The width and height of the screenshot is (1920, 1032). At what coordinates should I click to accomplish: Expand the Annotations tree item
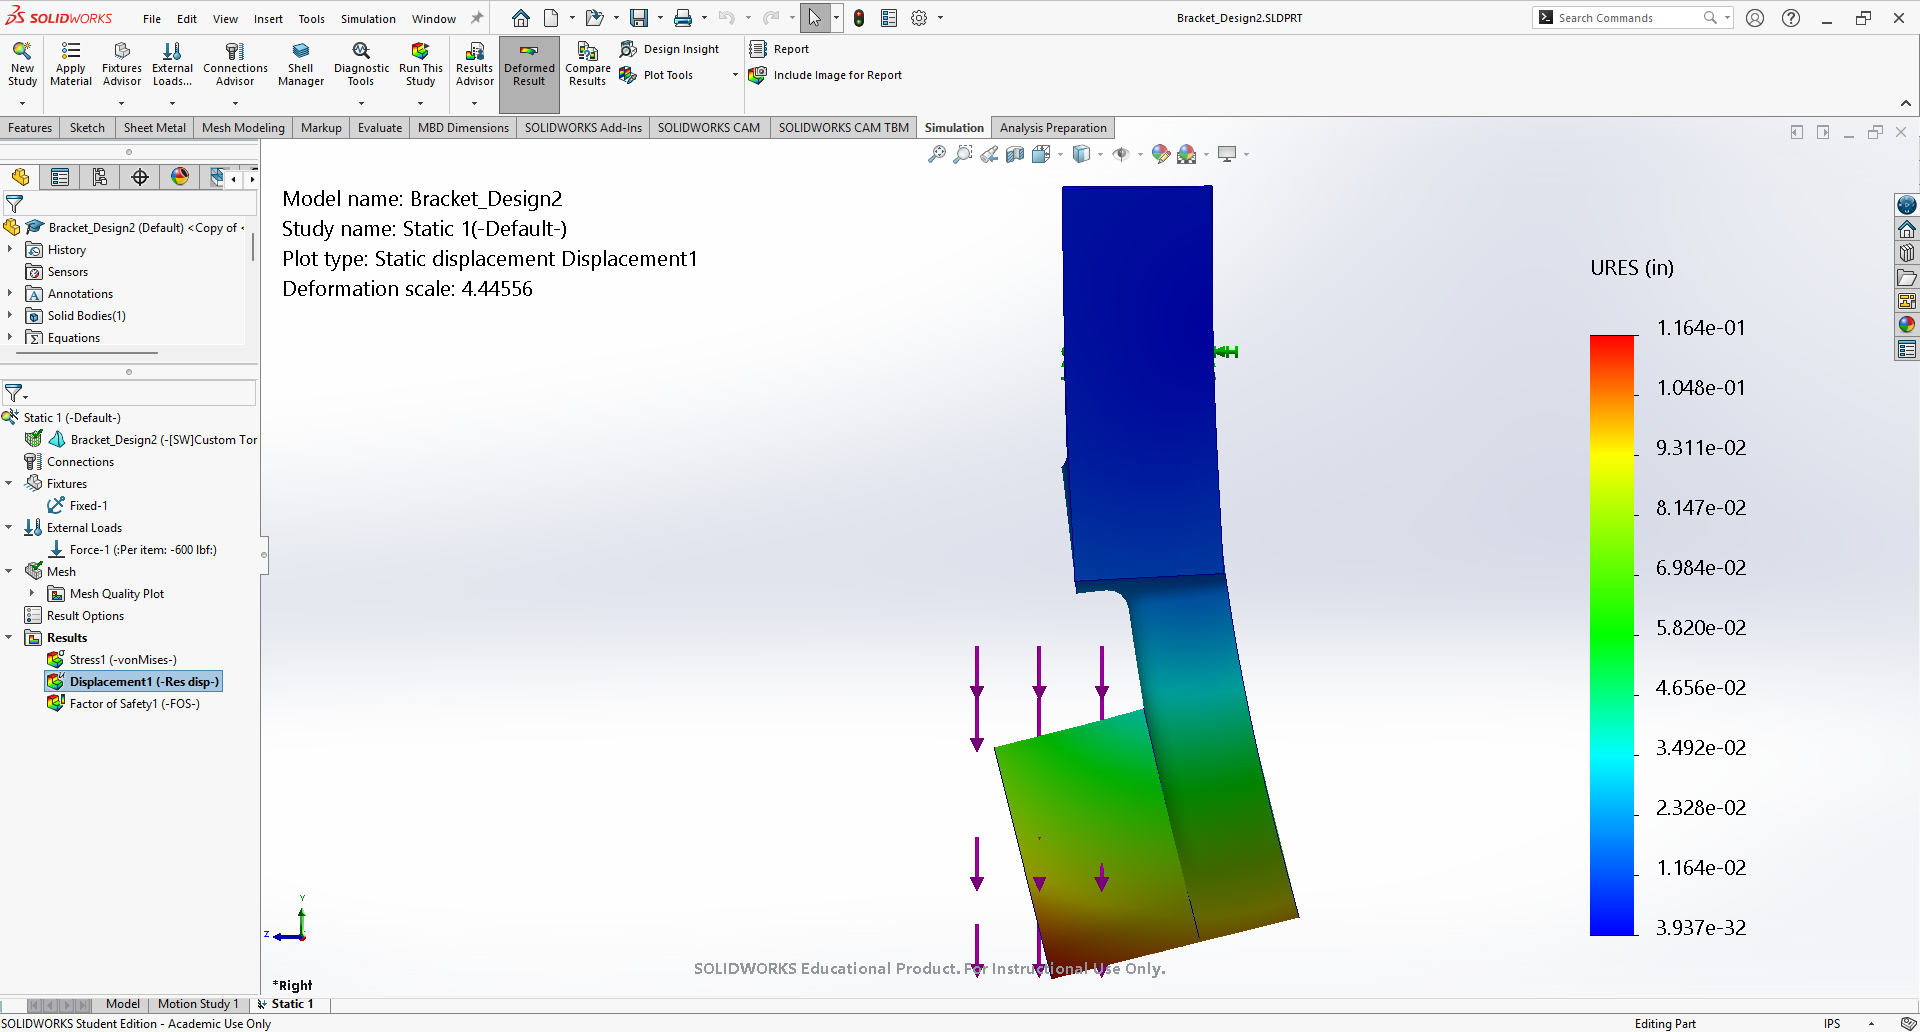click(x=10, y=294)
